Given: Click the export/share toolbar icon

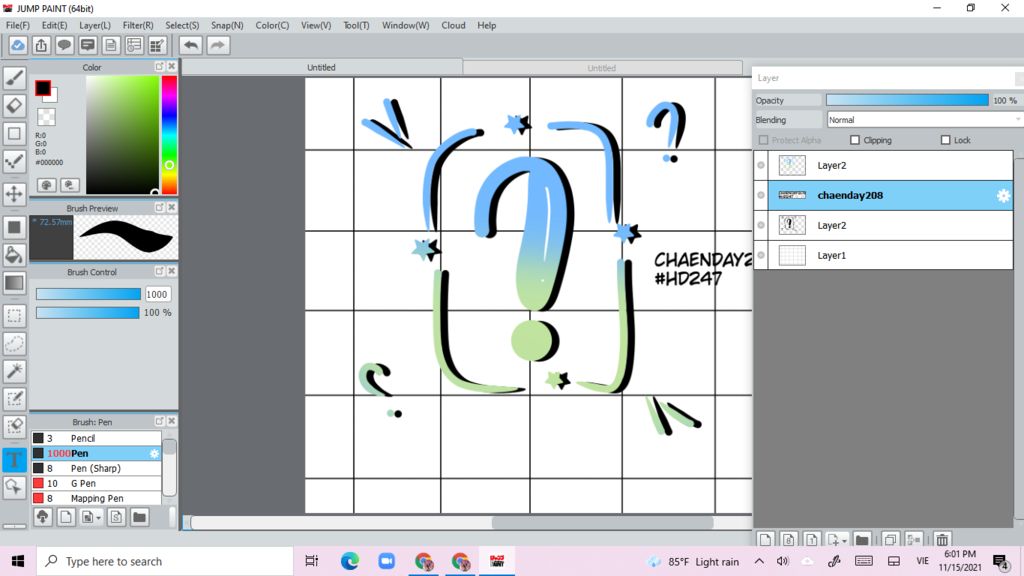Looking at the screenshot, I should 41,45.
